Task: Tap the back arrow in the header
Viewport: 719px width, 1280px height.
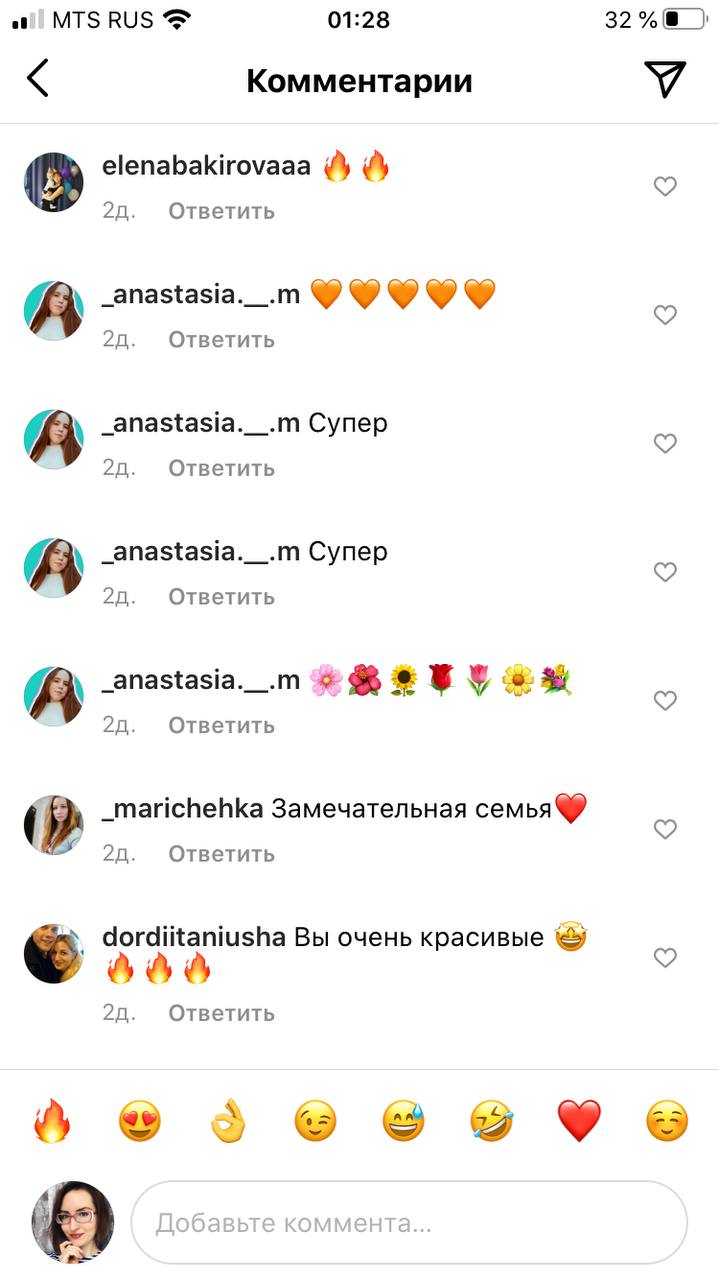Action: 38,79
